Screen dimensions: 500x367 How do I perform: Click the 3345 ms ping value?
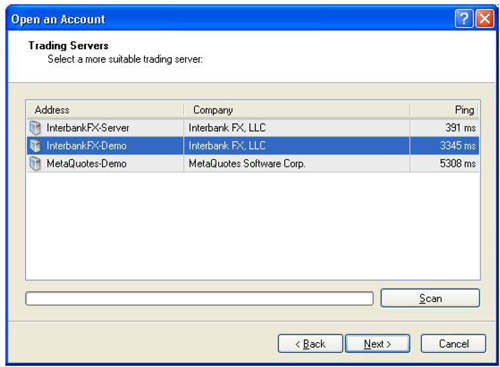(x=458, y=146)
